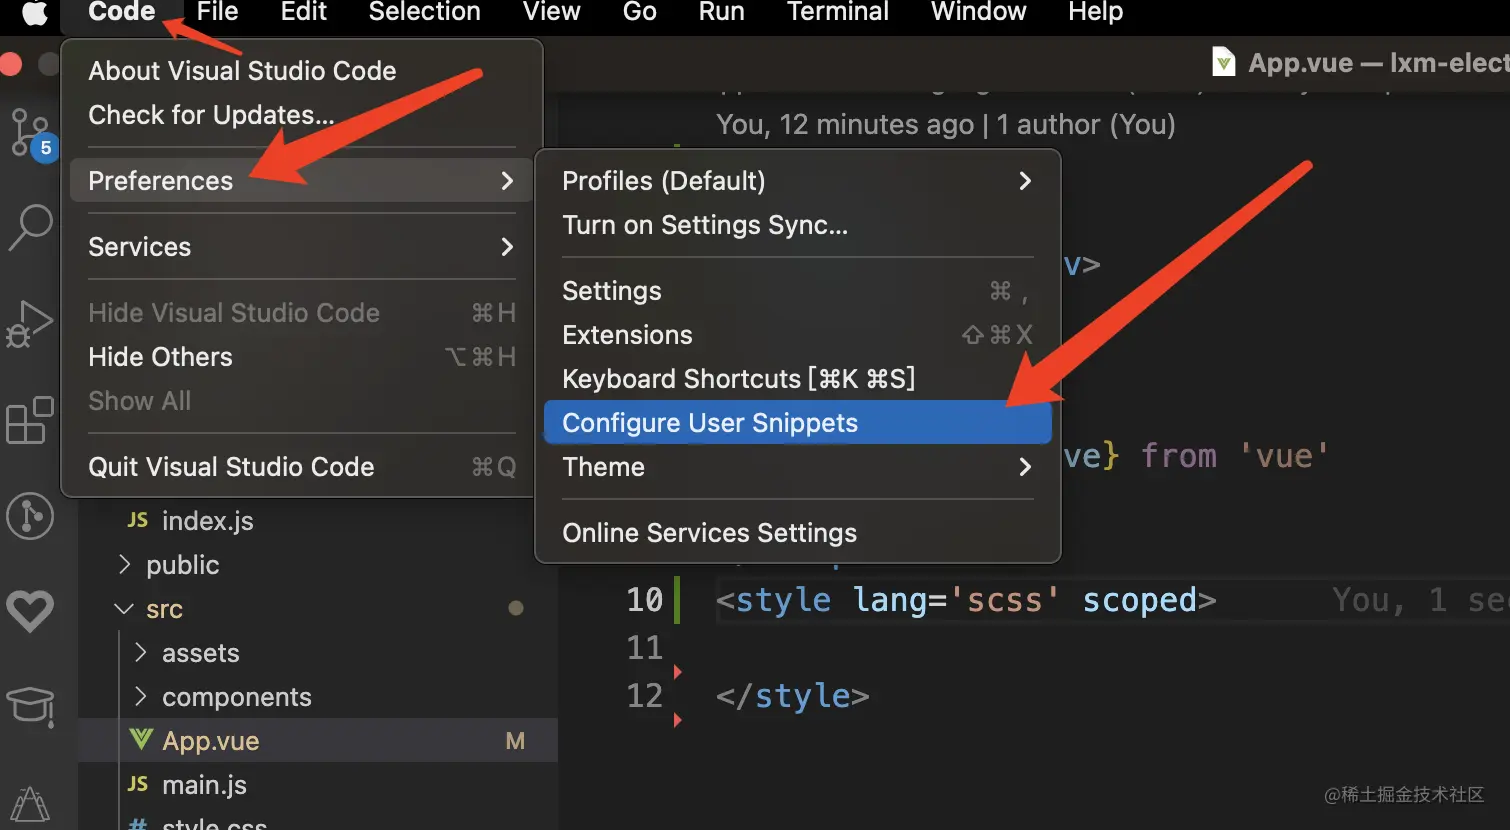1510x830 pixels.
Task: Choose Check for Updates...
Action: pyautogui.click(x=302, y=115)
